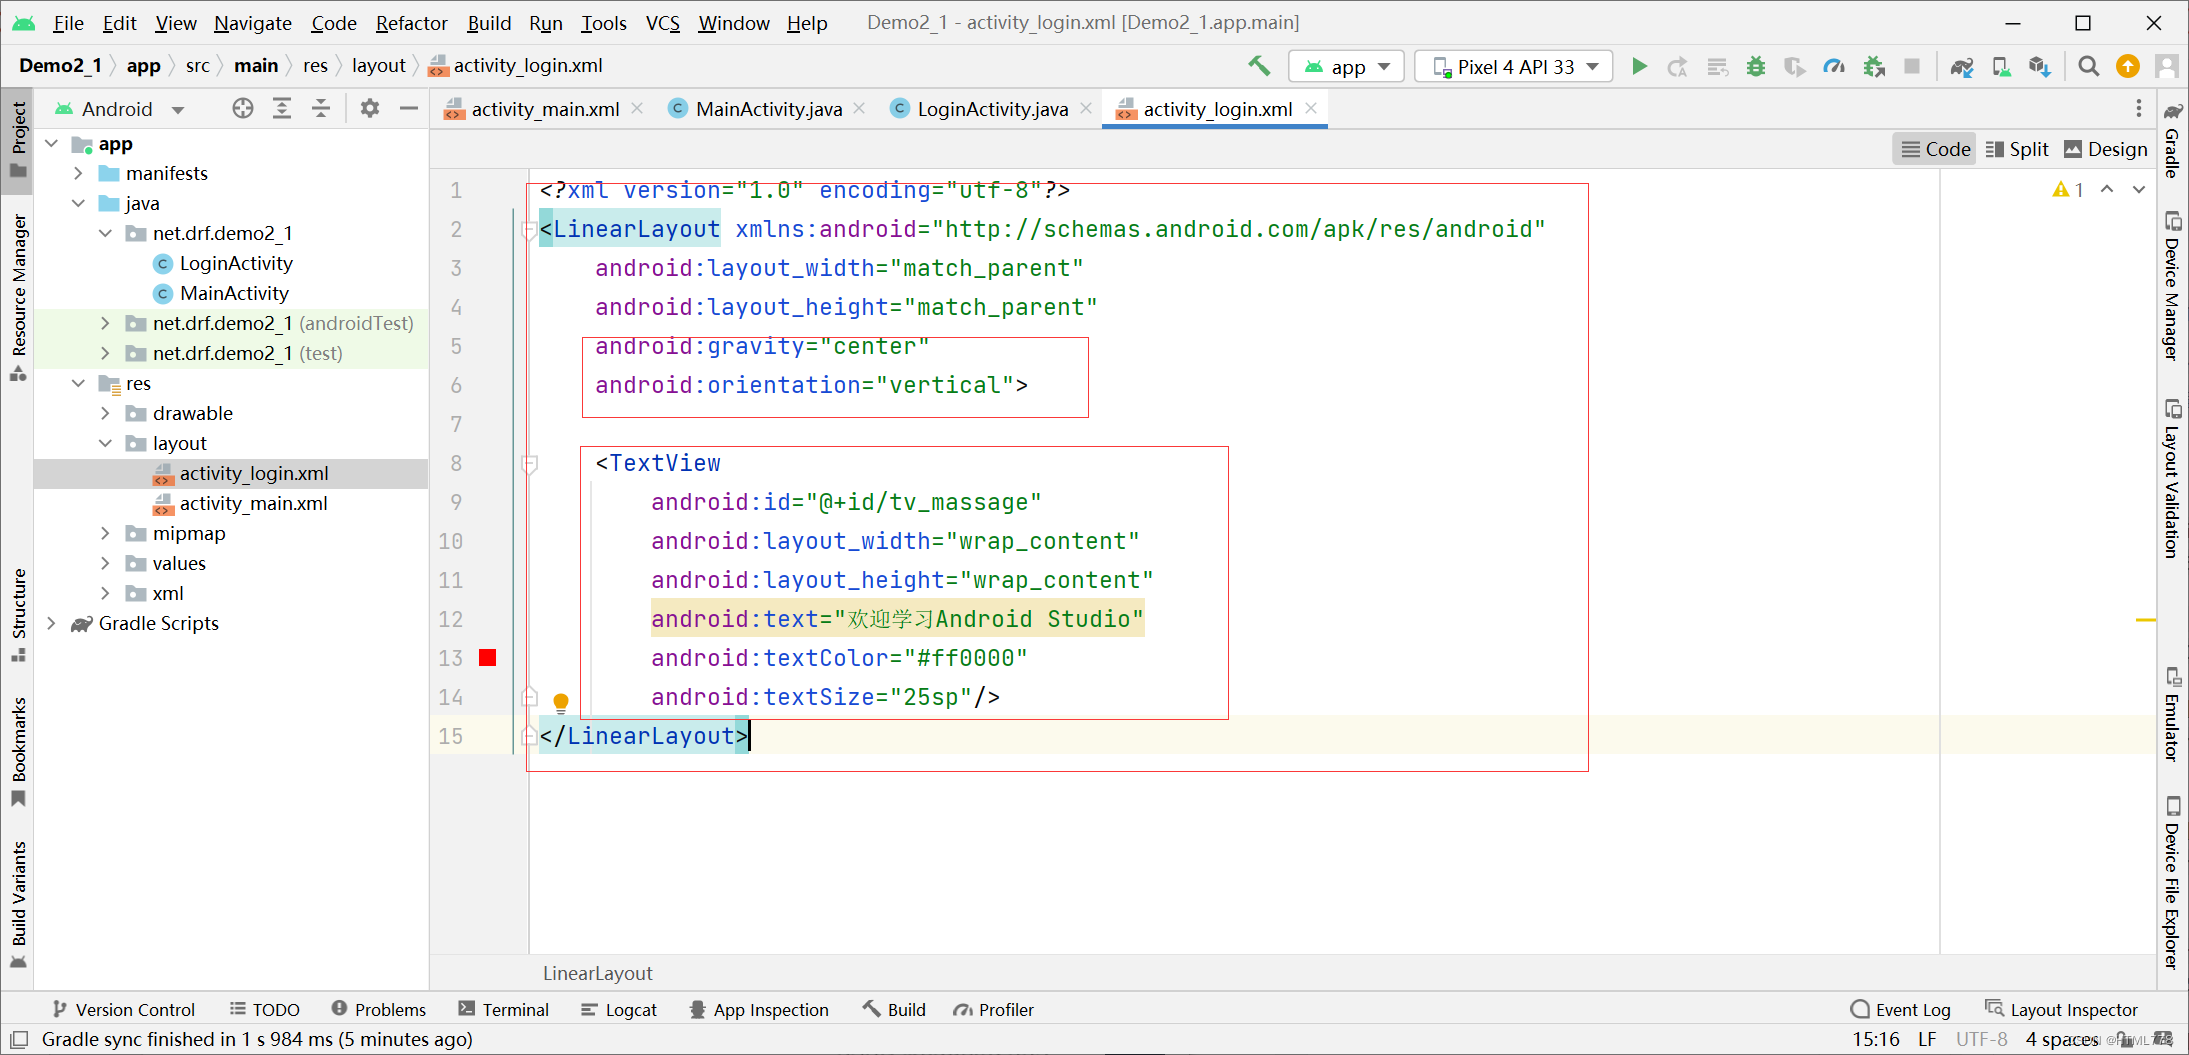2189x1055 pixels.
Task: Click the Apply Changes and Restart Activity icon
Action: (x=1678, y=66)
